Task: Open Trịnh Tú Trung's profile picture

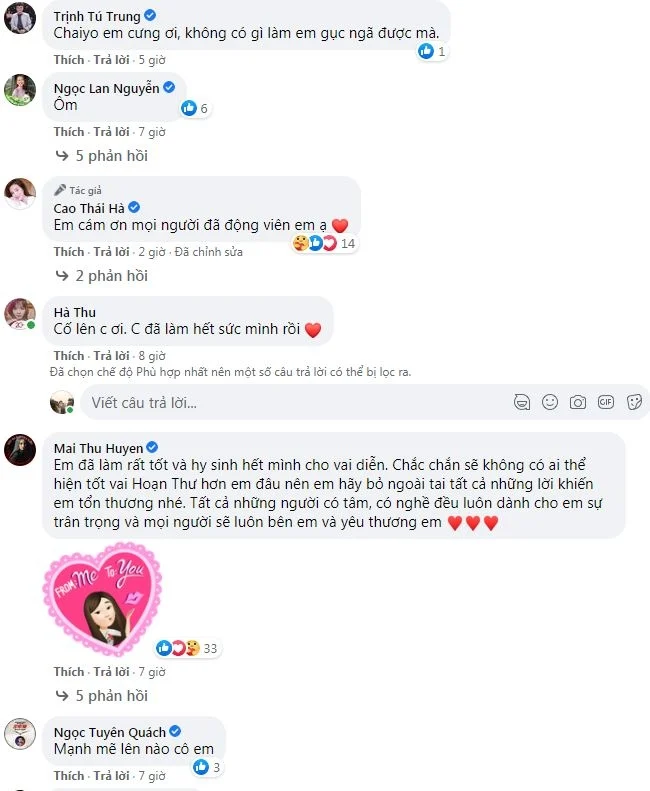Action: 20,17
